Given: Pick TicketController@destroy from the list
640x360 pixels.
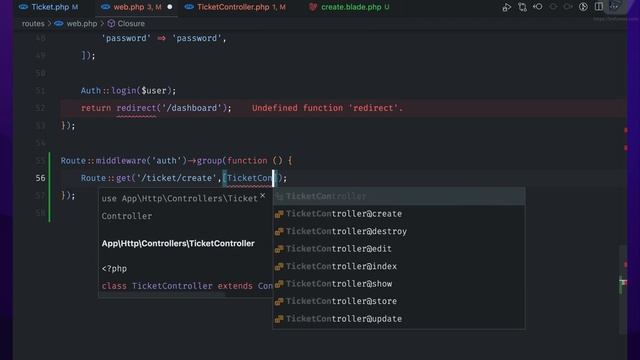Looking at the screenshot, I should click(399, 231).
